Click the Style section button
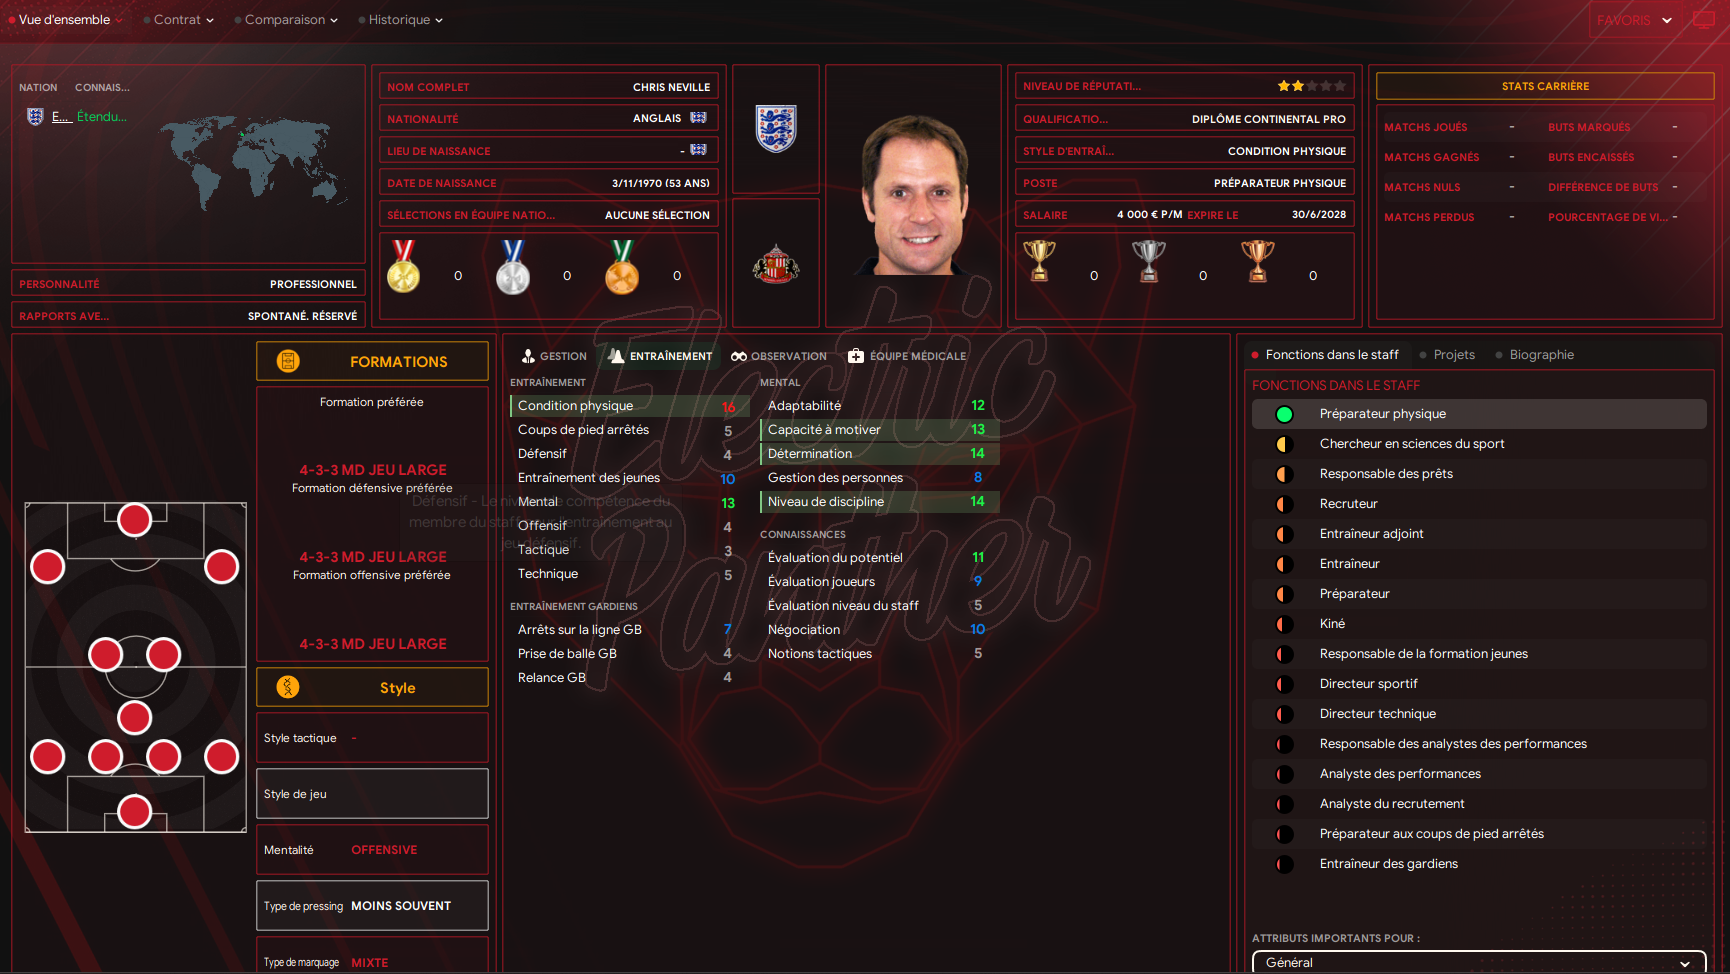 click(372, 687)
